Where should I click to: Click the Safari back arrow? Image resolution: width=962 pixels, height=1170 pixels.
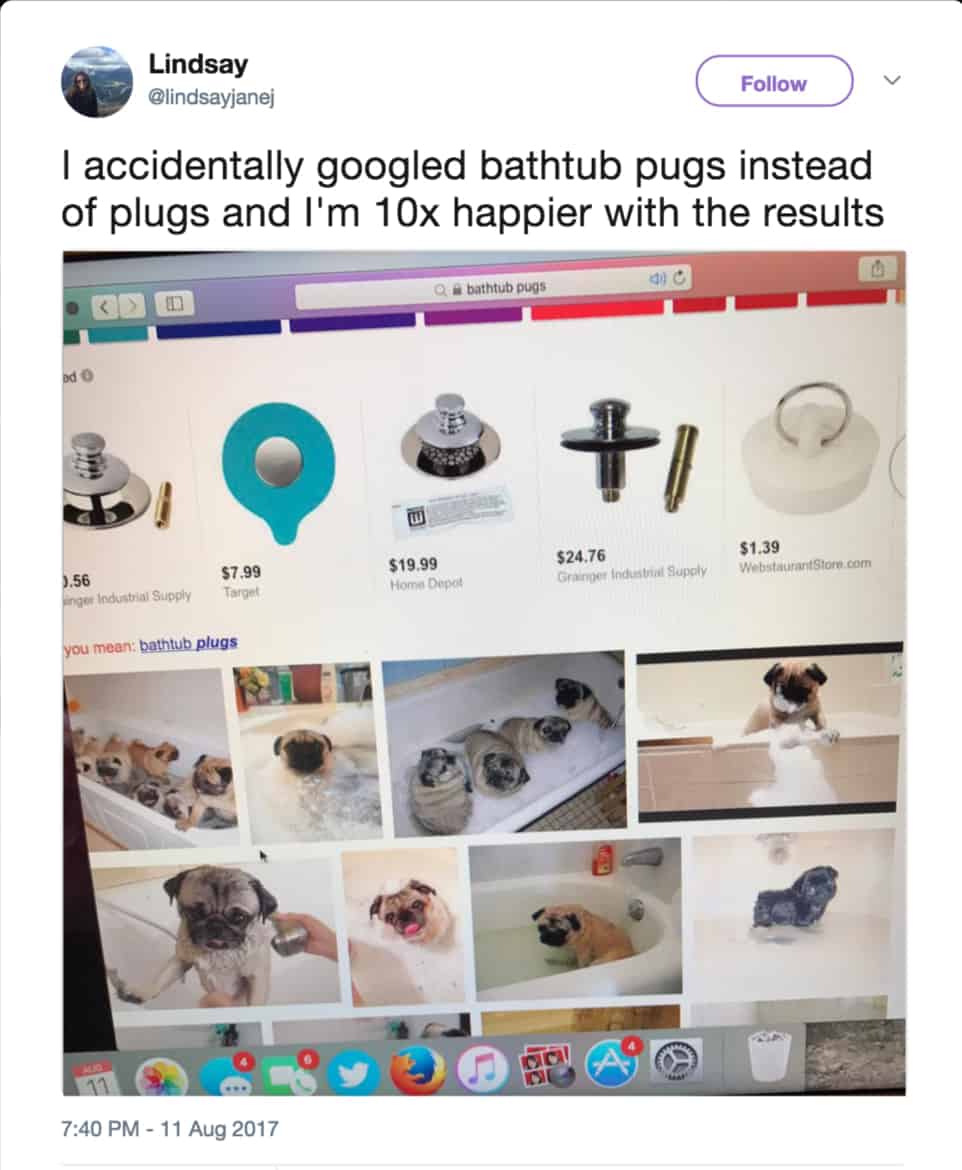point(105,307)
